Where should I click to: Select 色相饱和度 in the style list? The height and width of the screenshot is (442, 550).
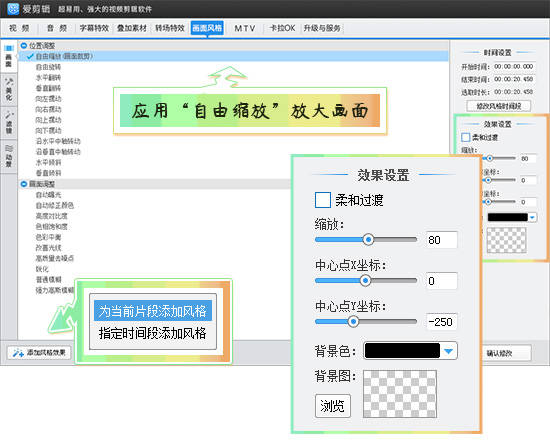tap(52, 226)
